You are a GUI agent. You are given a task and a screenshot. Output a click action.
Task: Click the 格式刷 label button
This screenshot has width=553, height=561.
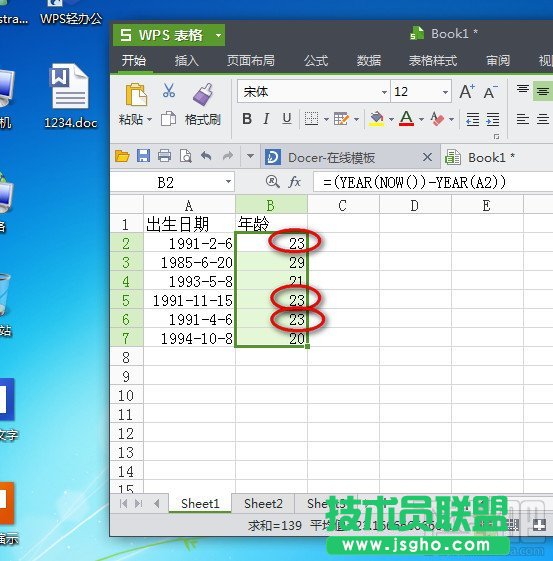[x=202, y=119]
